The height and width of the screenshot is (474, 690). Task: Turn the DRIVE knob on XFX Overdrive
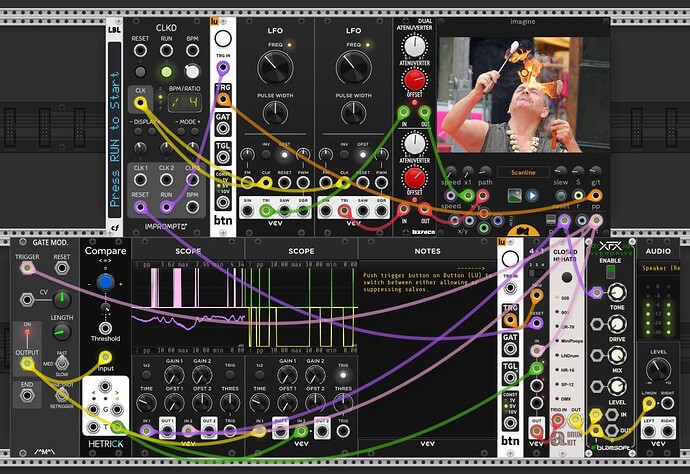(617, 324)
